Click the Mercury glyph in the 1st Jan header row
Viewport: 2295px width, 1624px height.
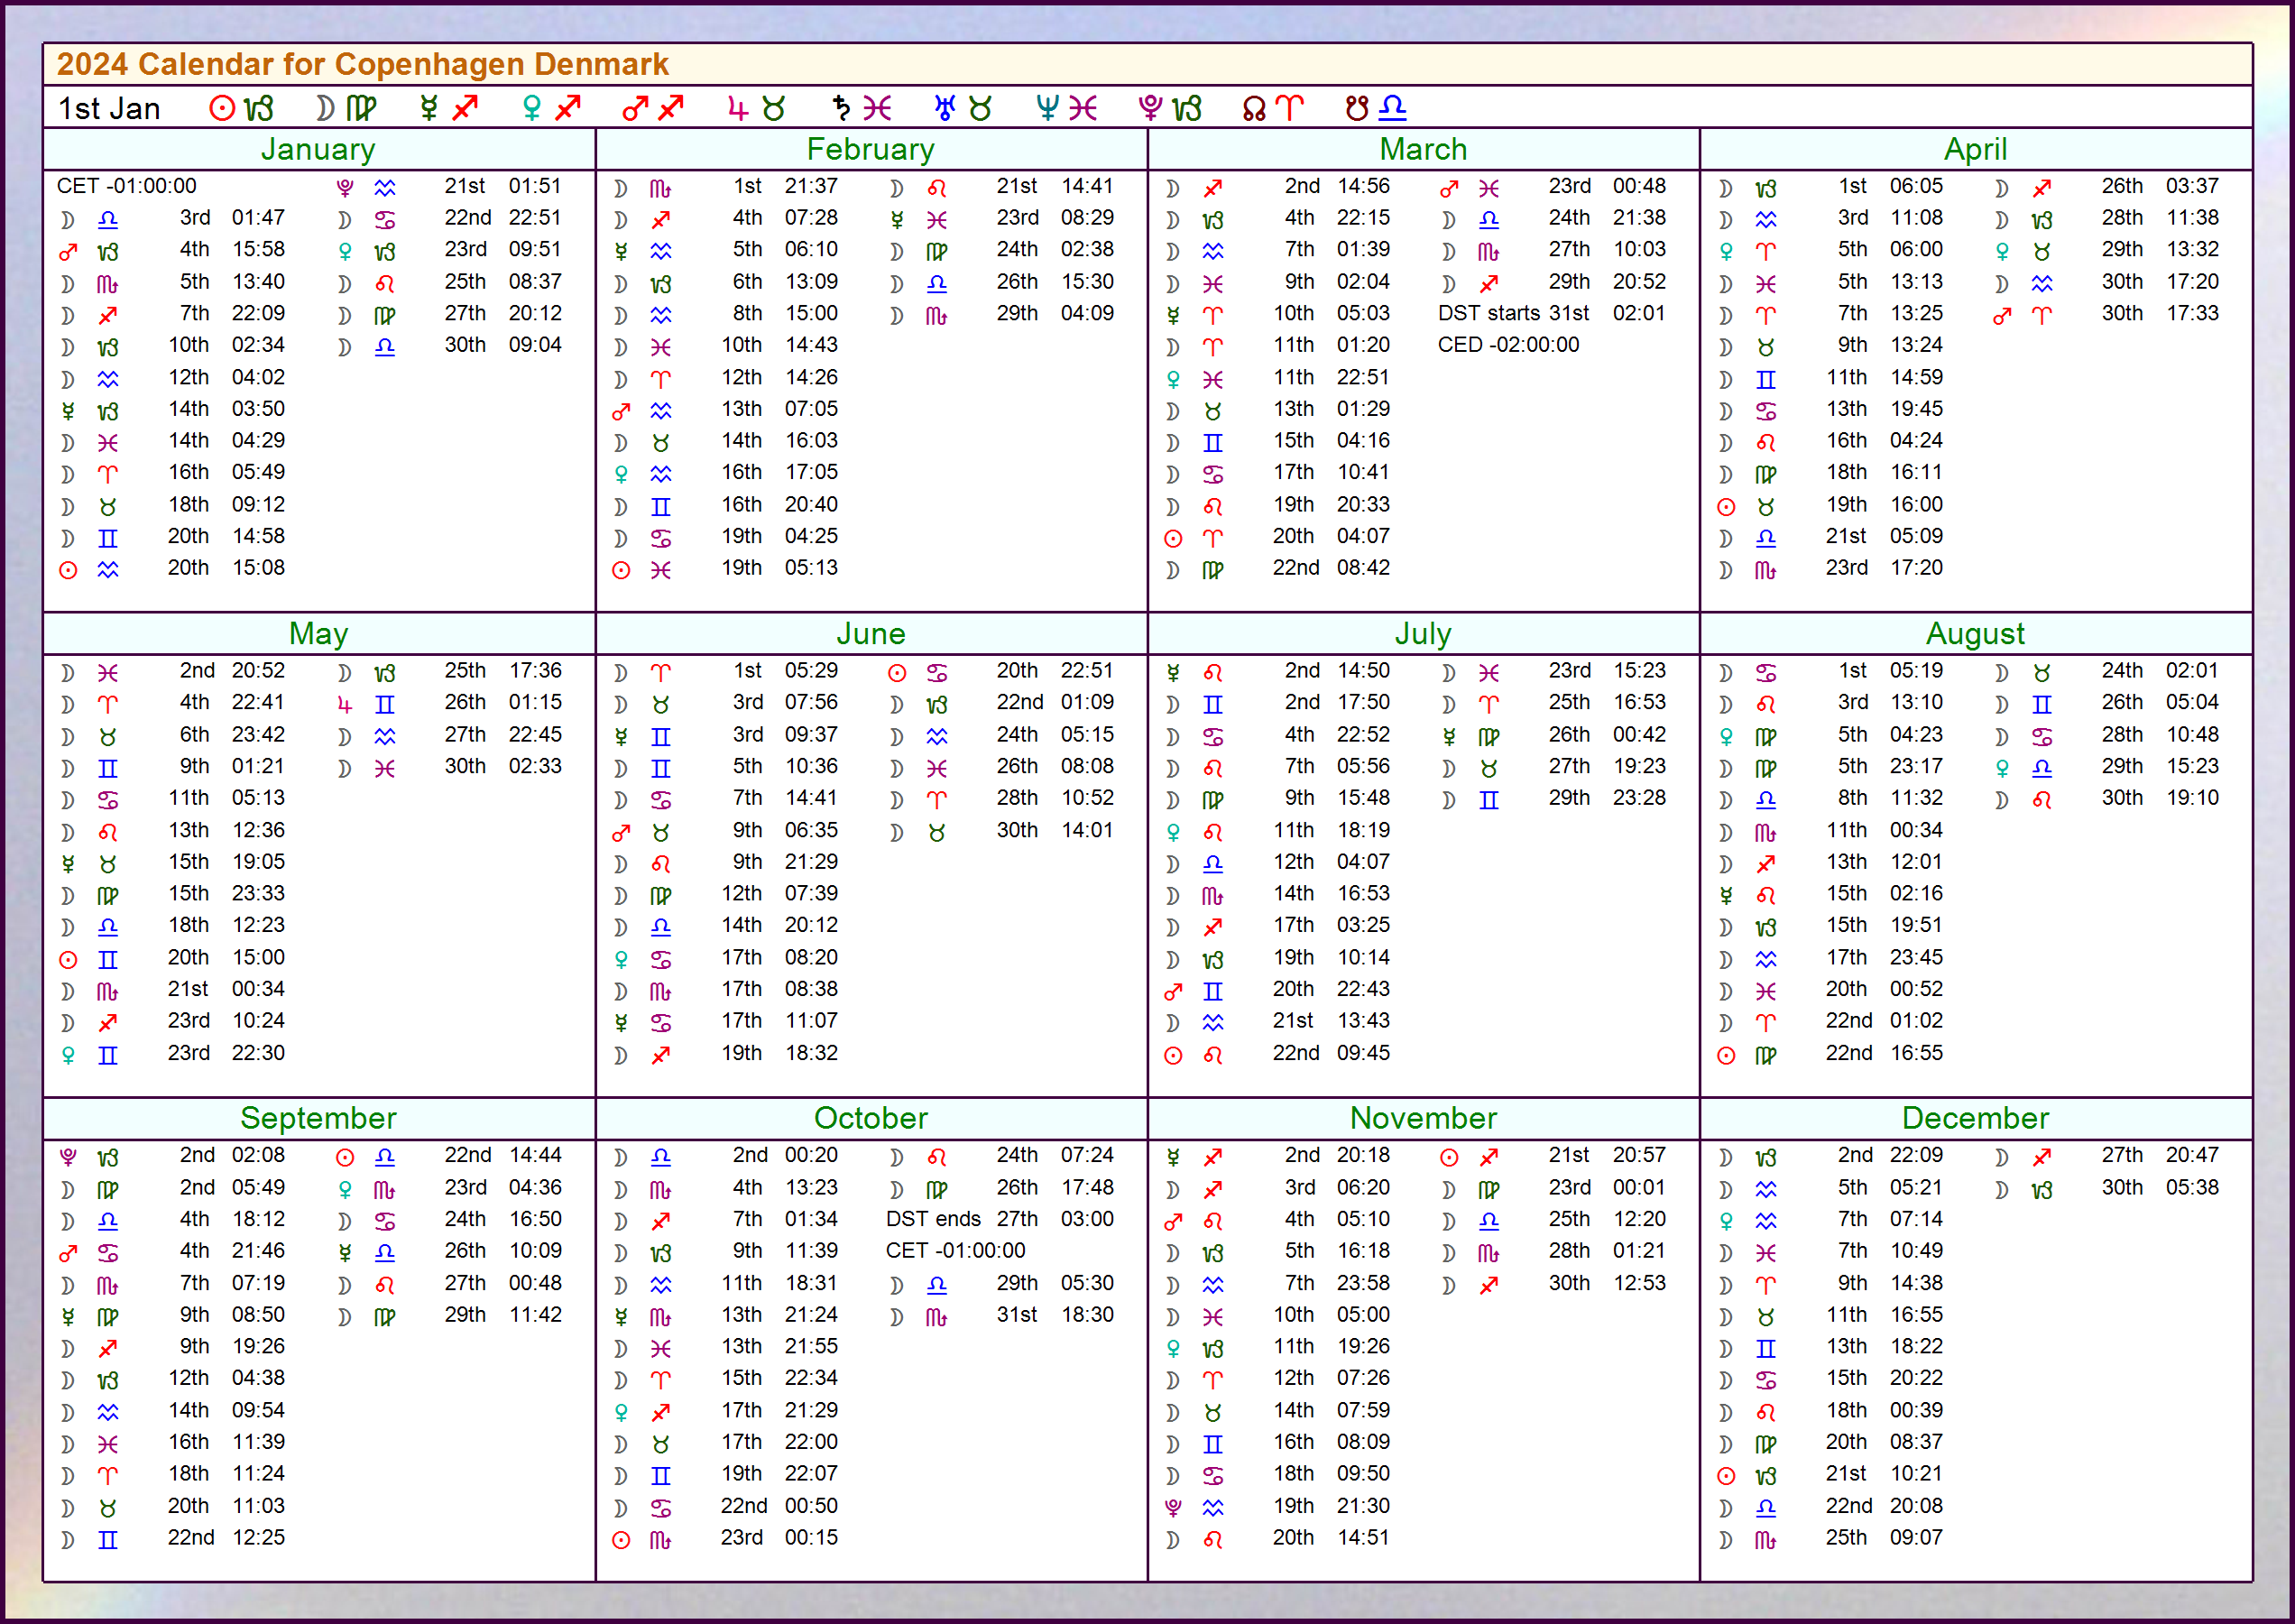point(429,108)
